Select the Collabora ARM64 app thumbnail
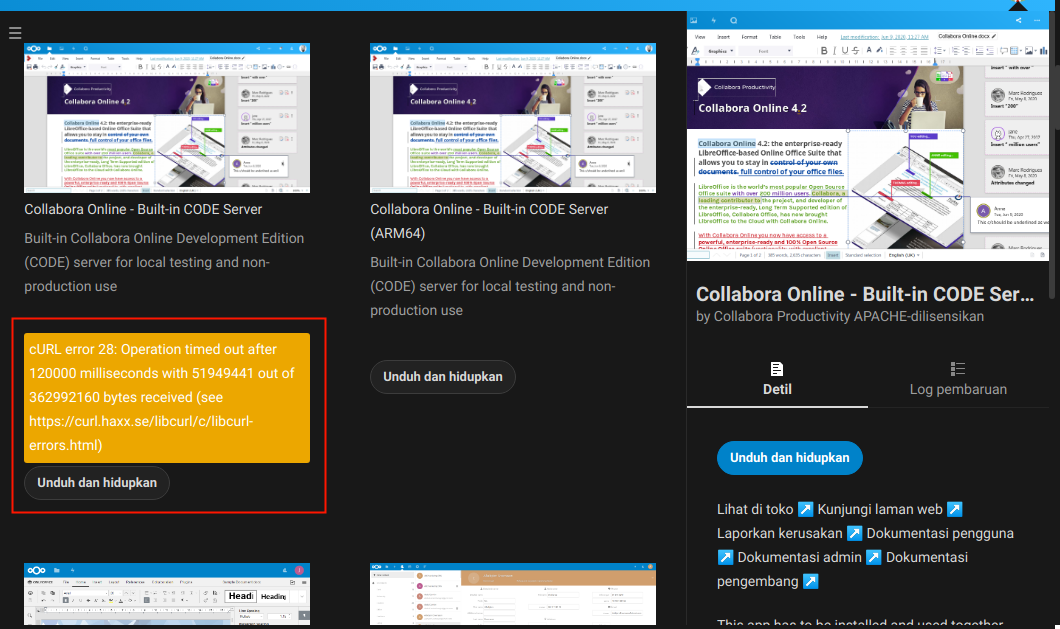Viewport: 1060px width, 629px height. pyautogui.click(x=513, y=118)
